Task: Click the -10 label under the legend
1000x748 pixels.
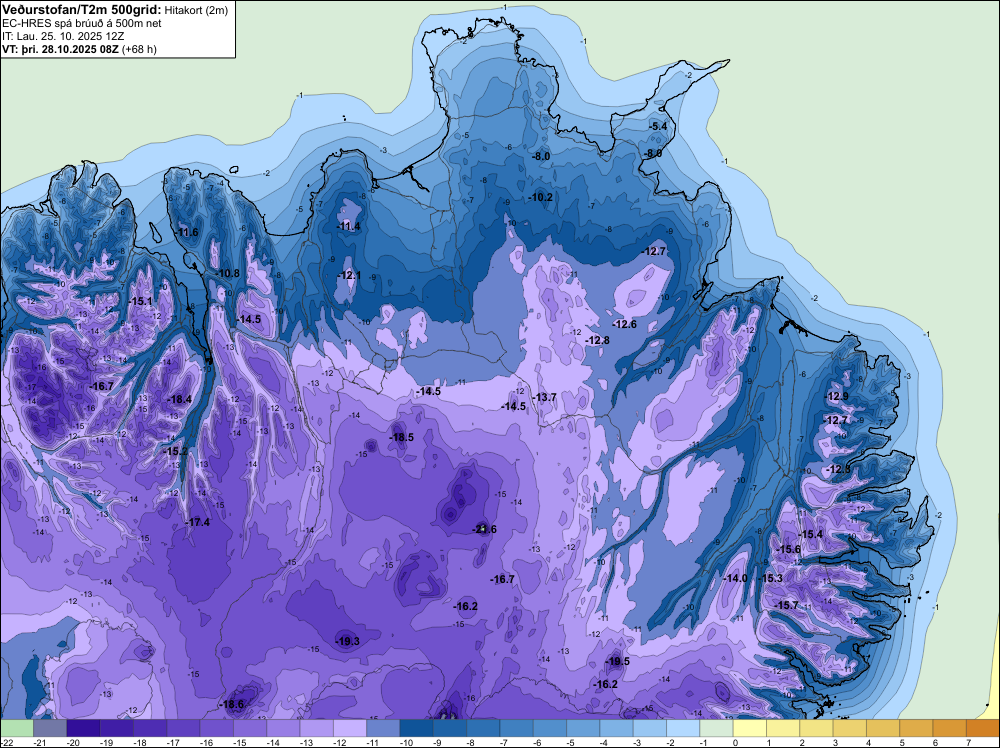Action: coord(408,742)
